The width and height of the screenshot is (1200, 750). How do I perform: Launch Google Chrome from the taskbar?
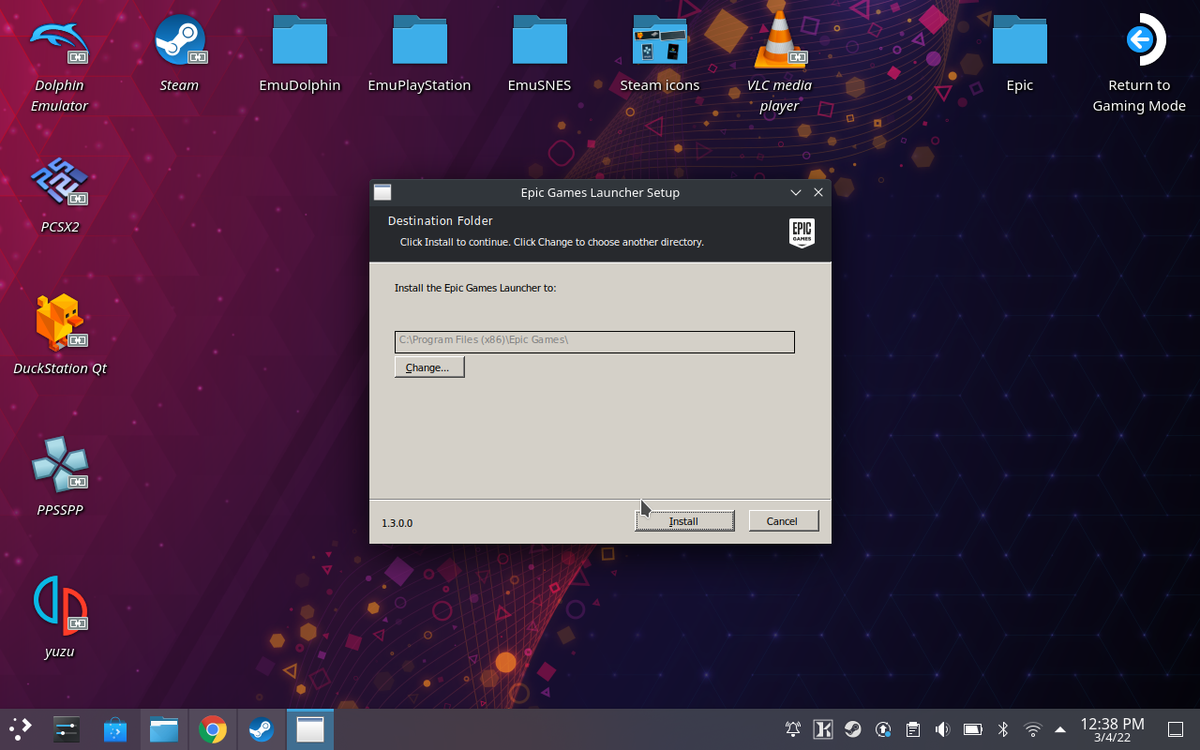[x=212, y=730]
